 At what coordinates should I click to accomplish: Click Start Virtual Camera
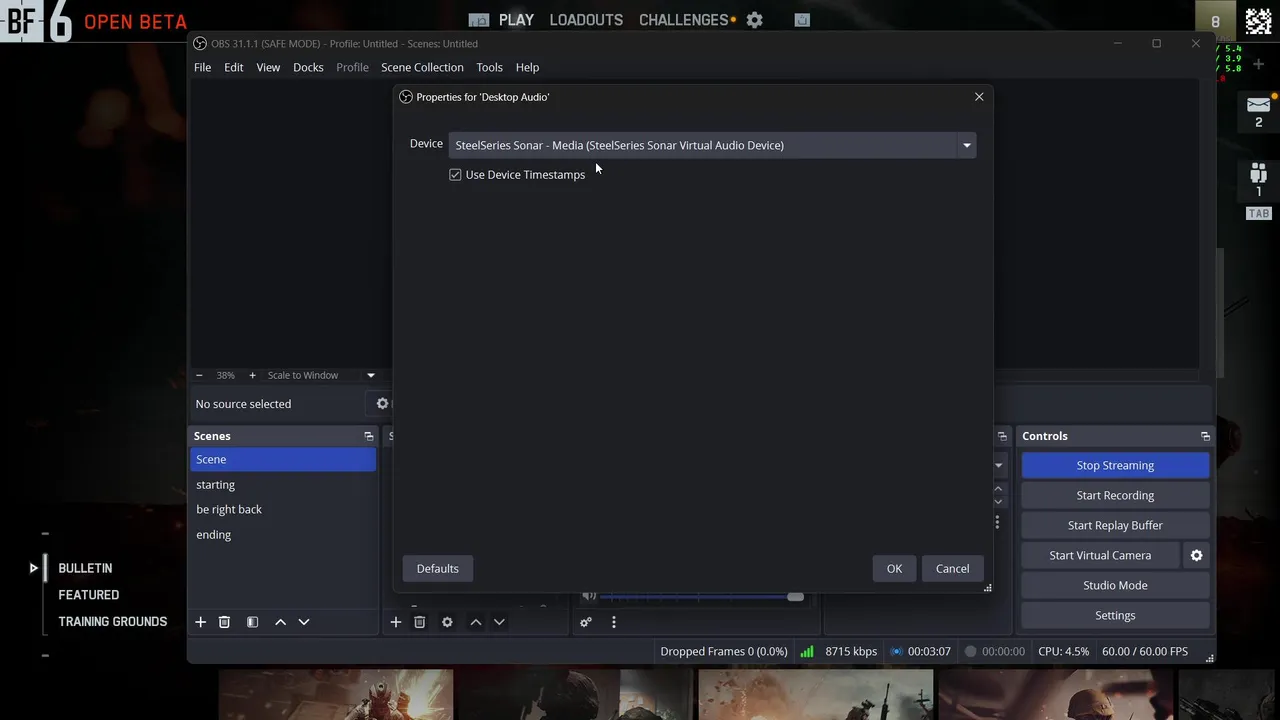coord(1100,555)
